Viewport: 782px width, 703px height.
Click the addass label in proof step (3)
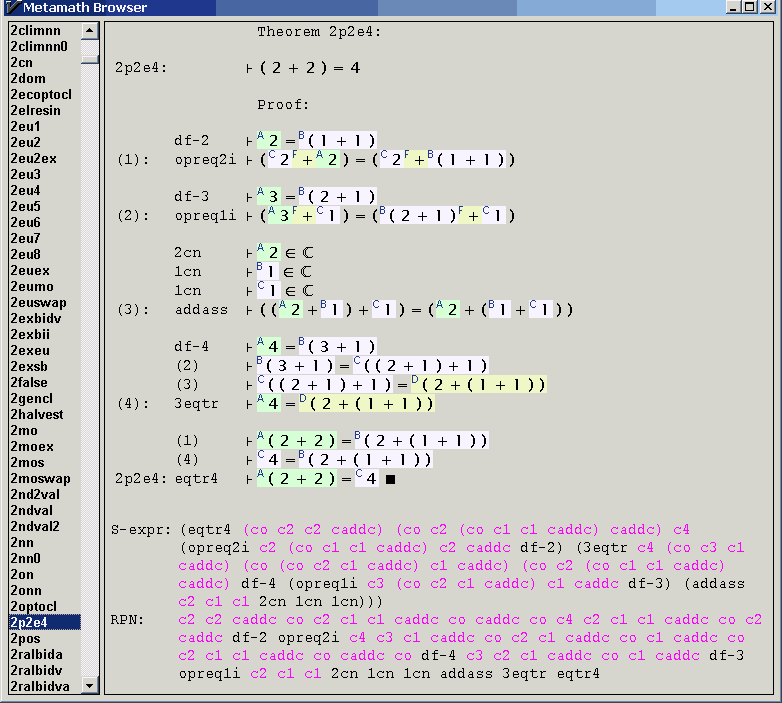201,310
